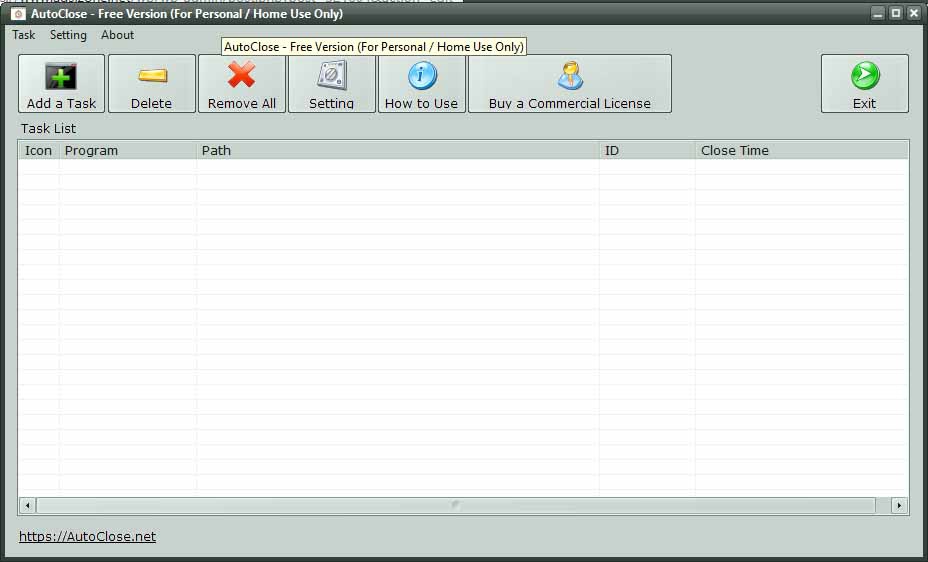Viewport: 928px width, 562px height.
Task: Open the Setting toolbar icon
Action: point(331,76)
